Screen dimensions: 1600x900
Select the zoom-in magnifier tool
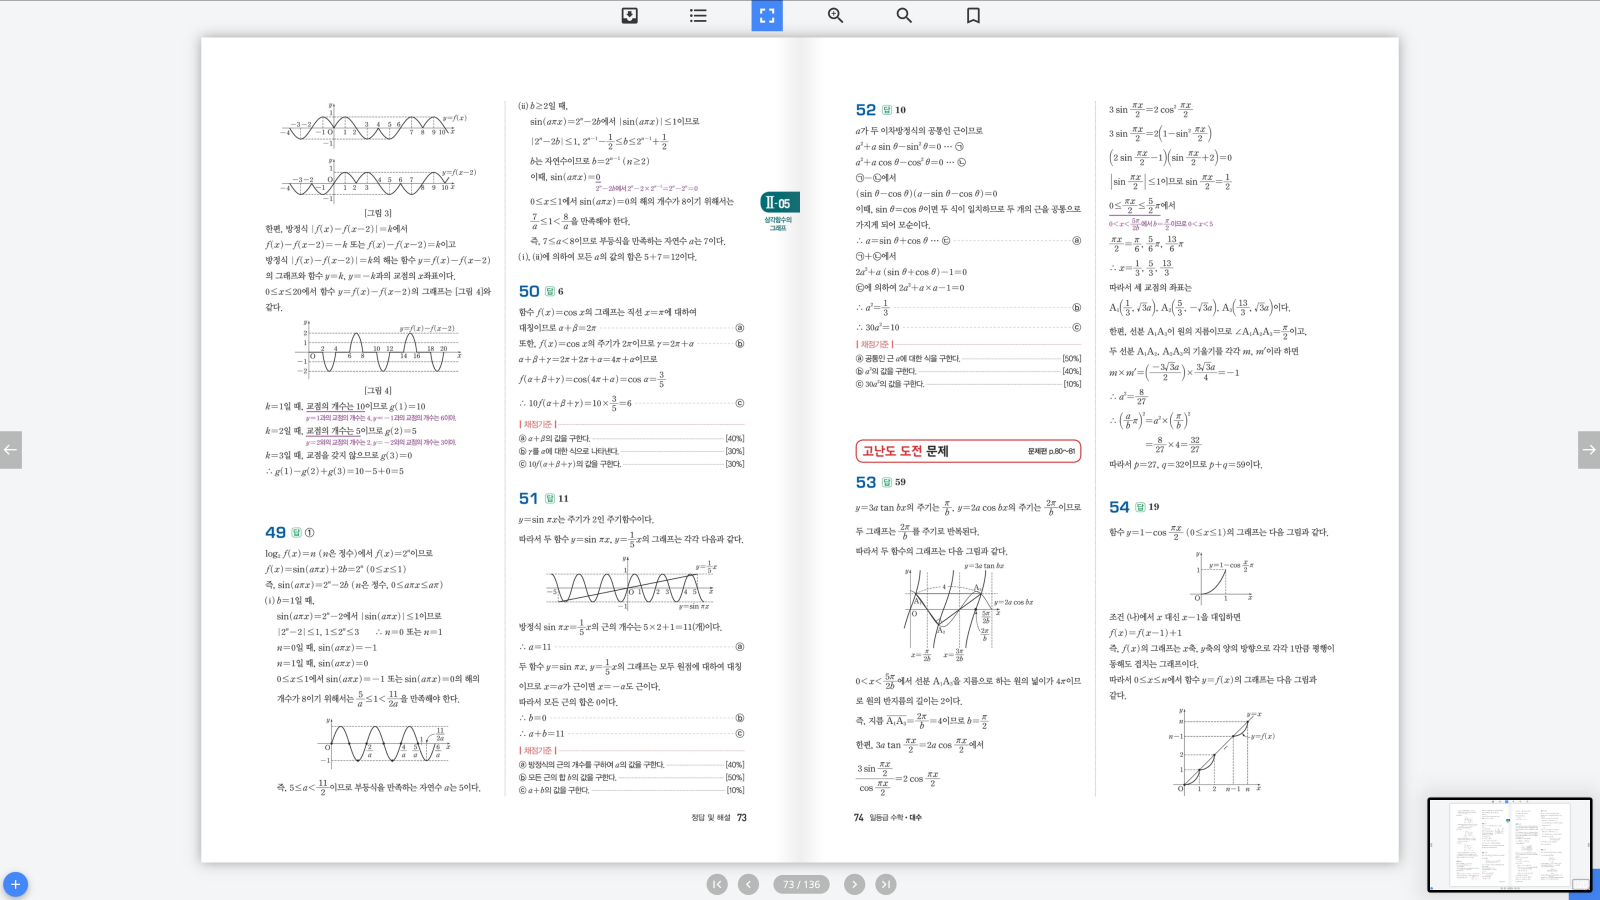836,16
